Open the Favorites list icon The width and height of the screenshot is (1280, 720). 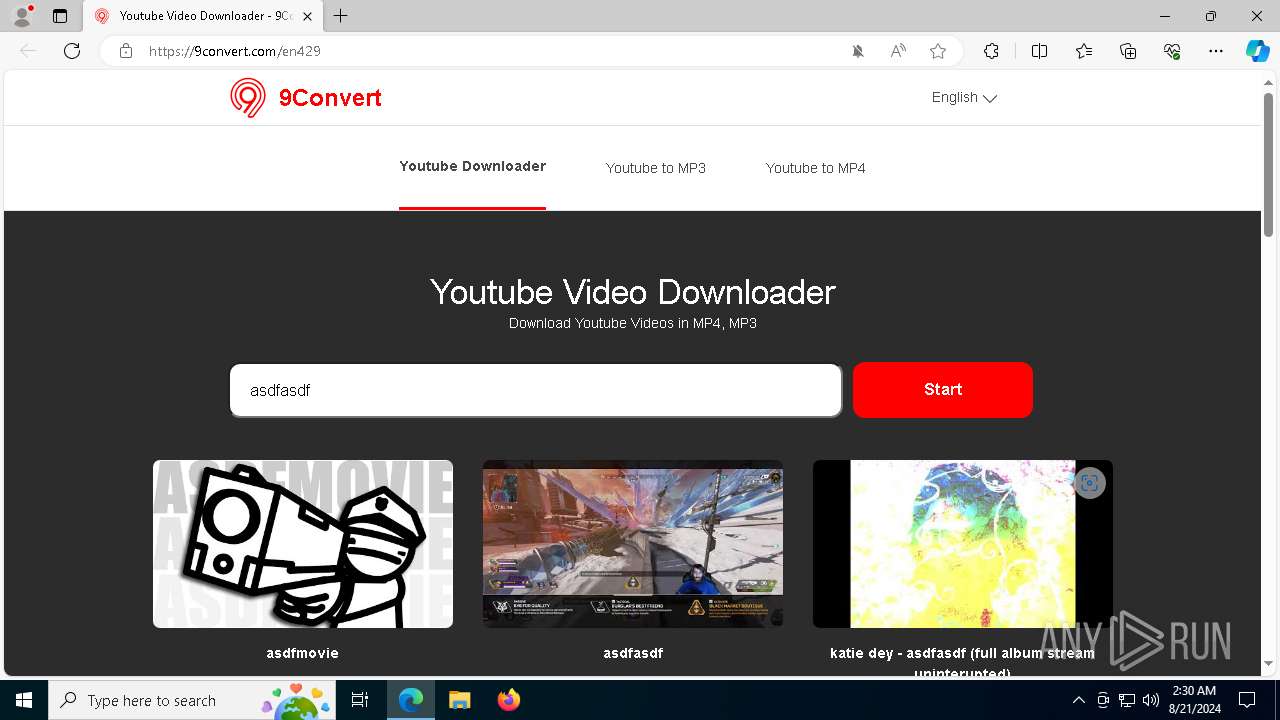(x=1084, y=51)
